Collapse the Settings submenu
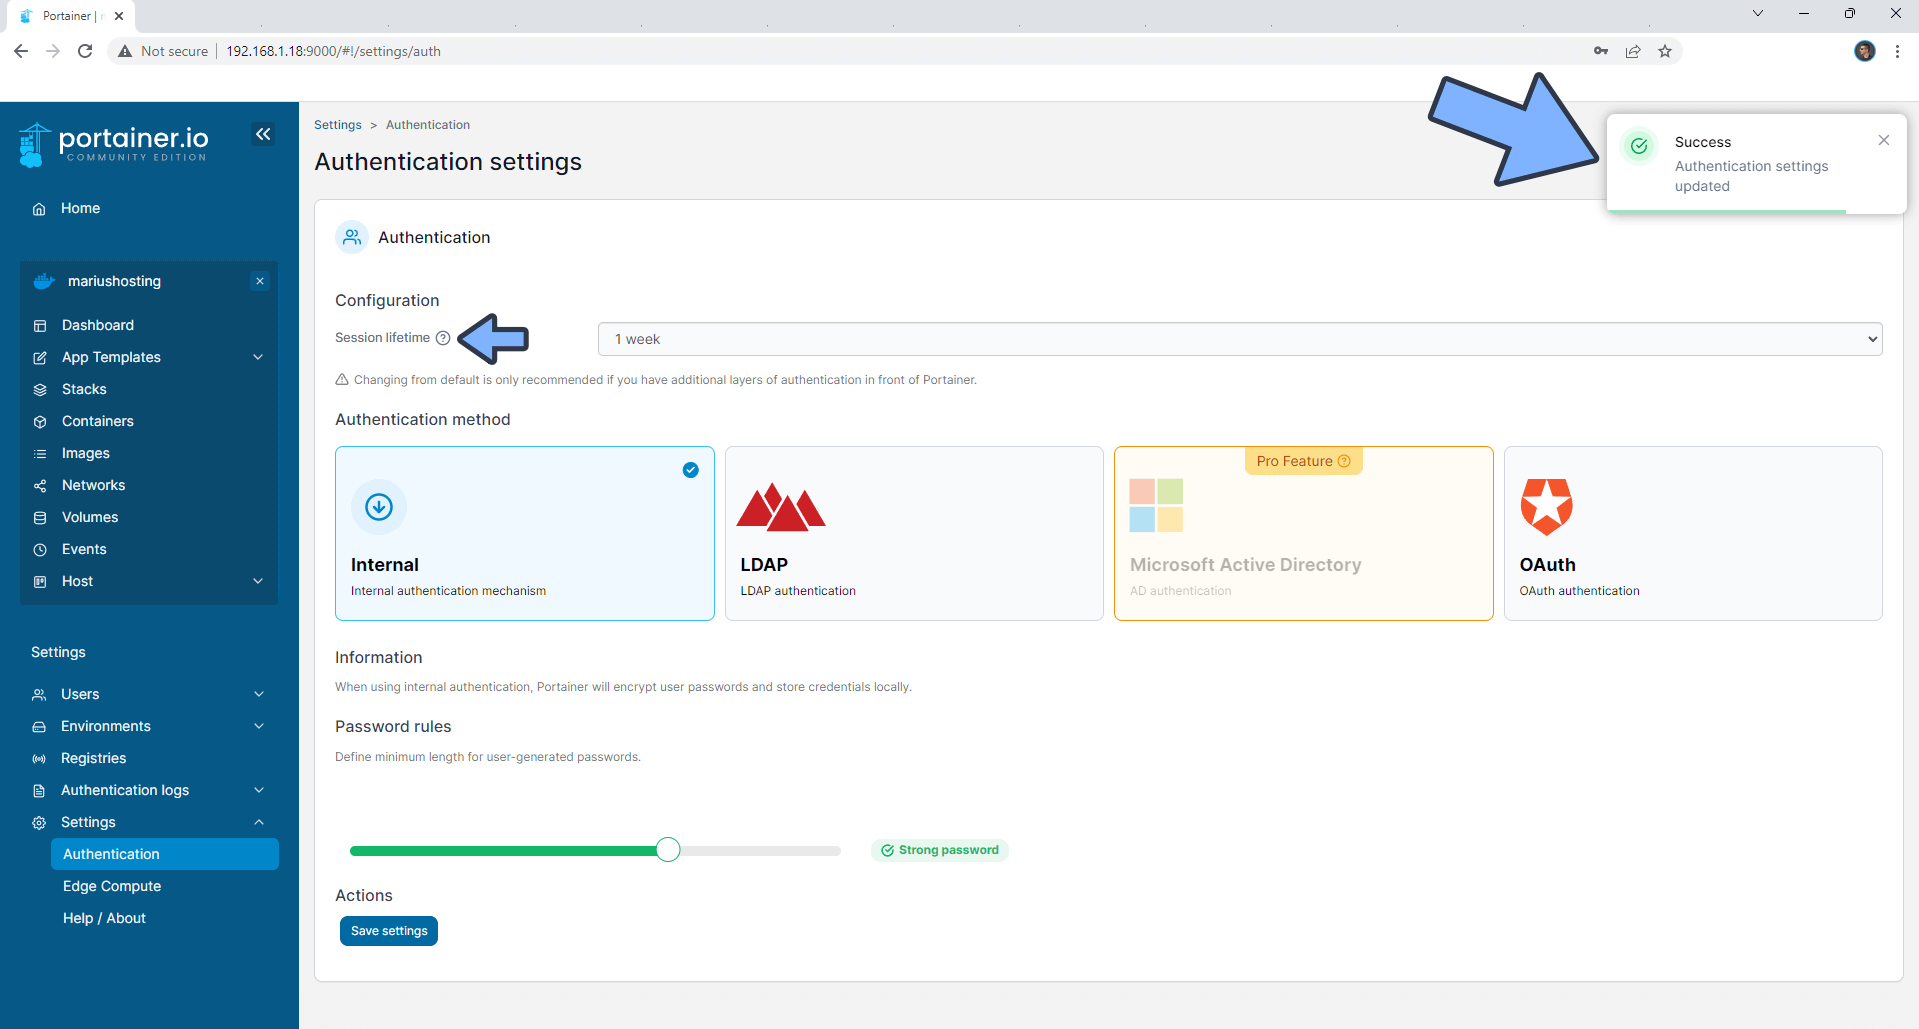 click(259, 822)
